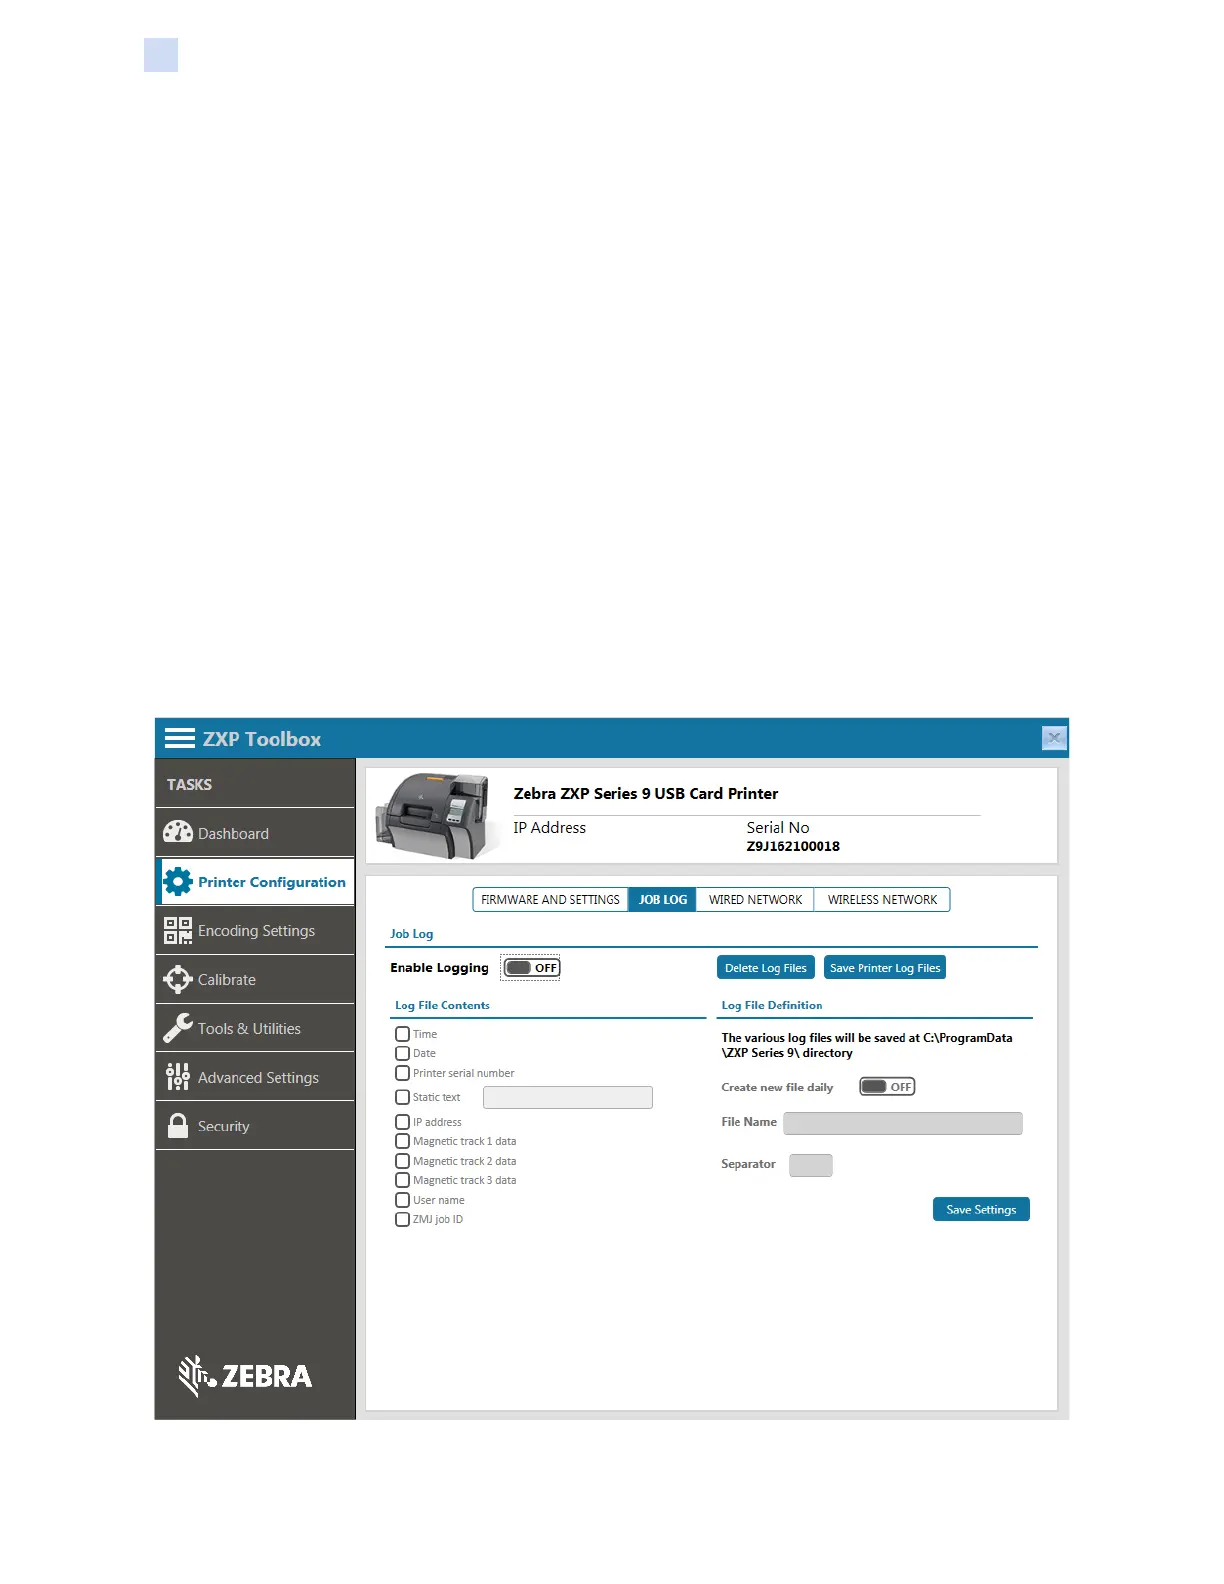Viewport: 1224px width, 1584px height.
Task: Check the ZMJ job ID checkbox
Action: click(x=402, y=1219)
